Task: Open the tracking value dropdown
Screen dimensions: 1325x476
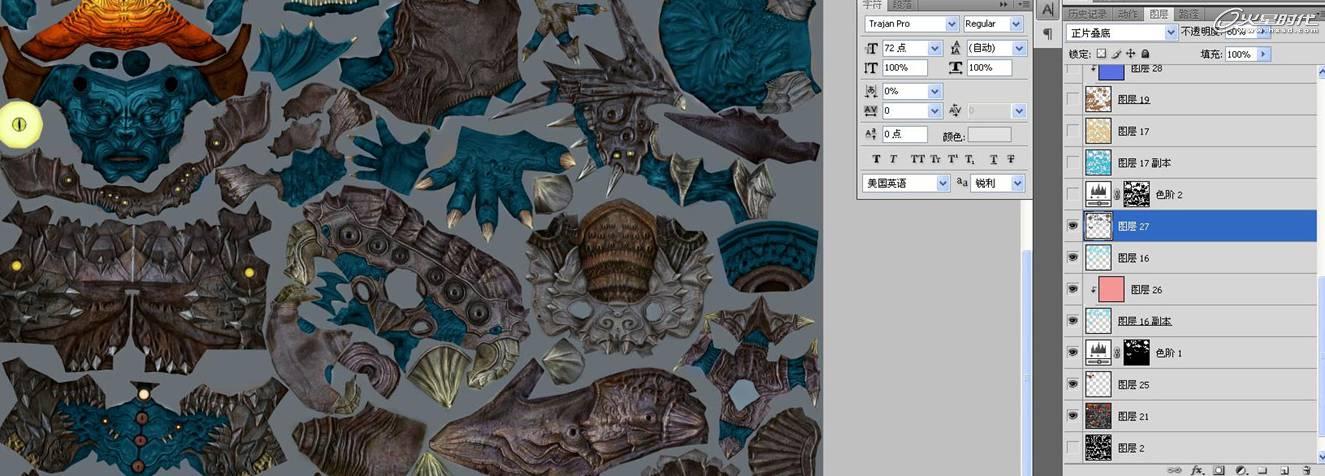Action: 935,111
